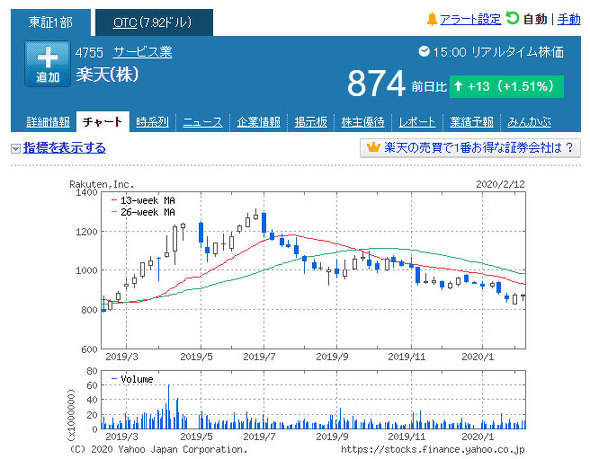Viewport: 590px width, 459px height.
Task: Switch to 手動 update mode
Action: coord(569,19)
